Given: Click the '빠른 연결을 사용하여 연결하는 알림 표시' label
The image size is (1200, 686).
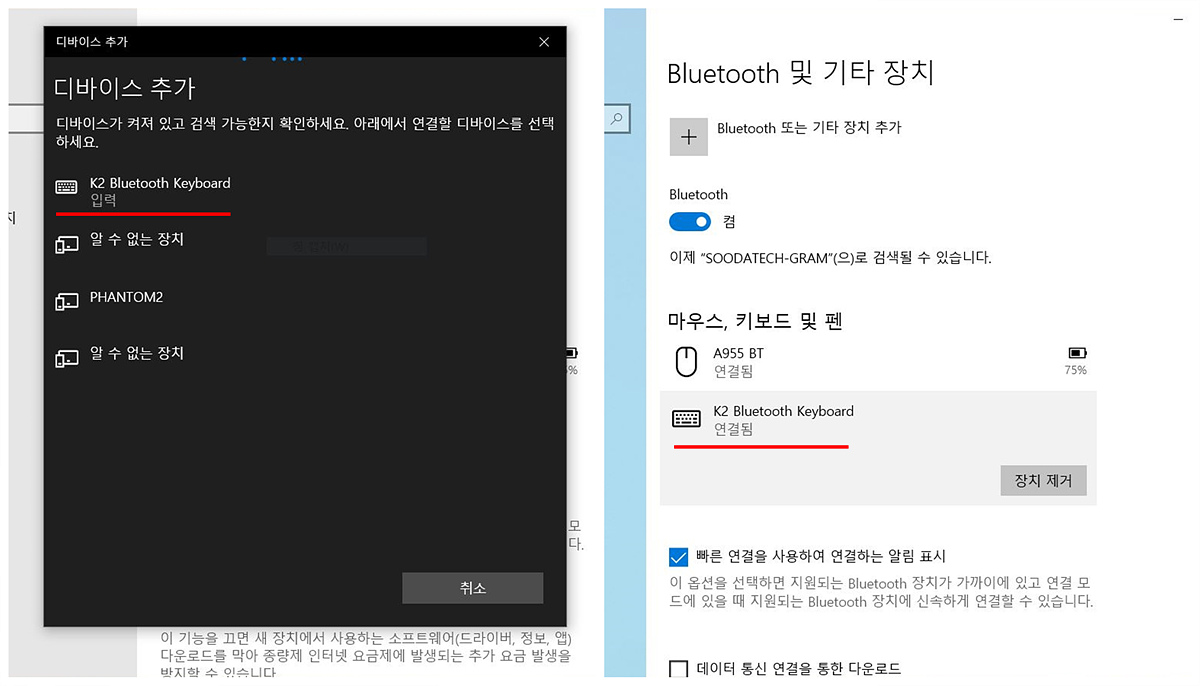Looking at the screenshot, I should 821,556.
